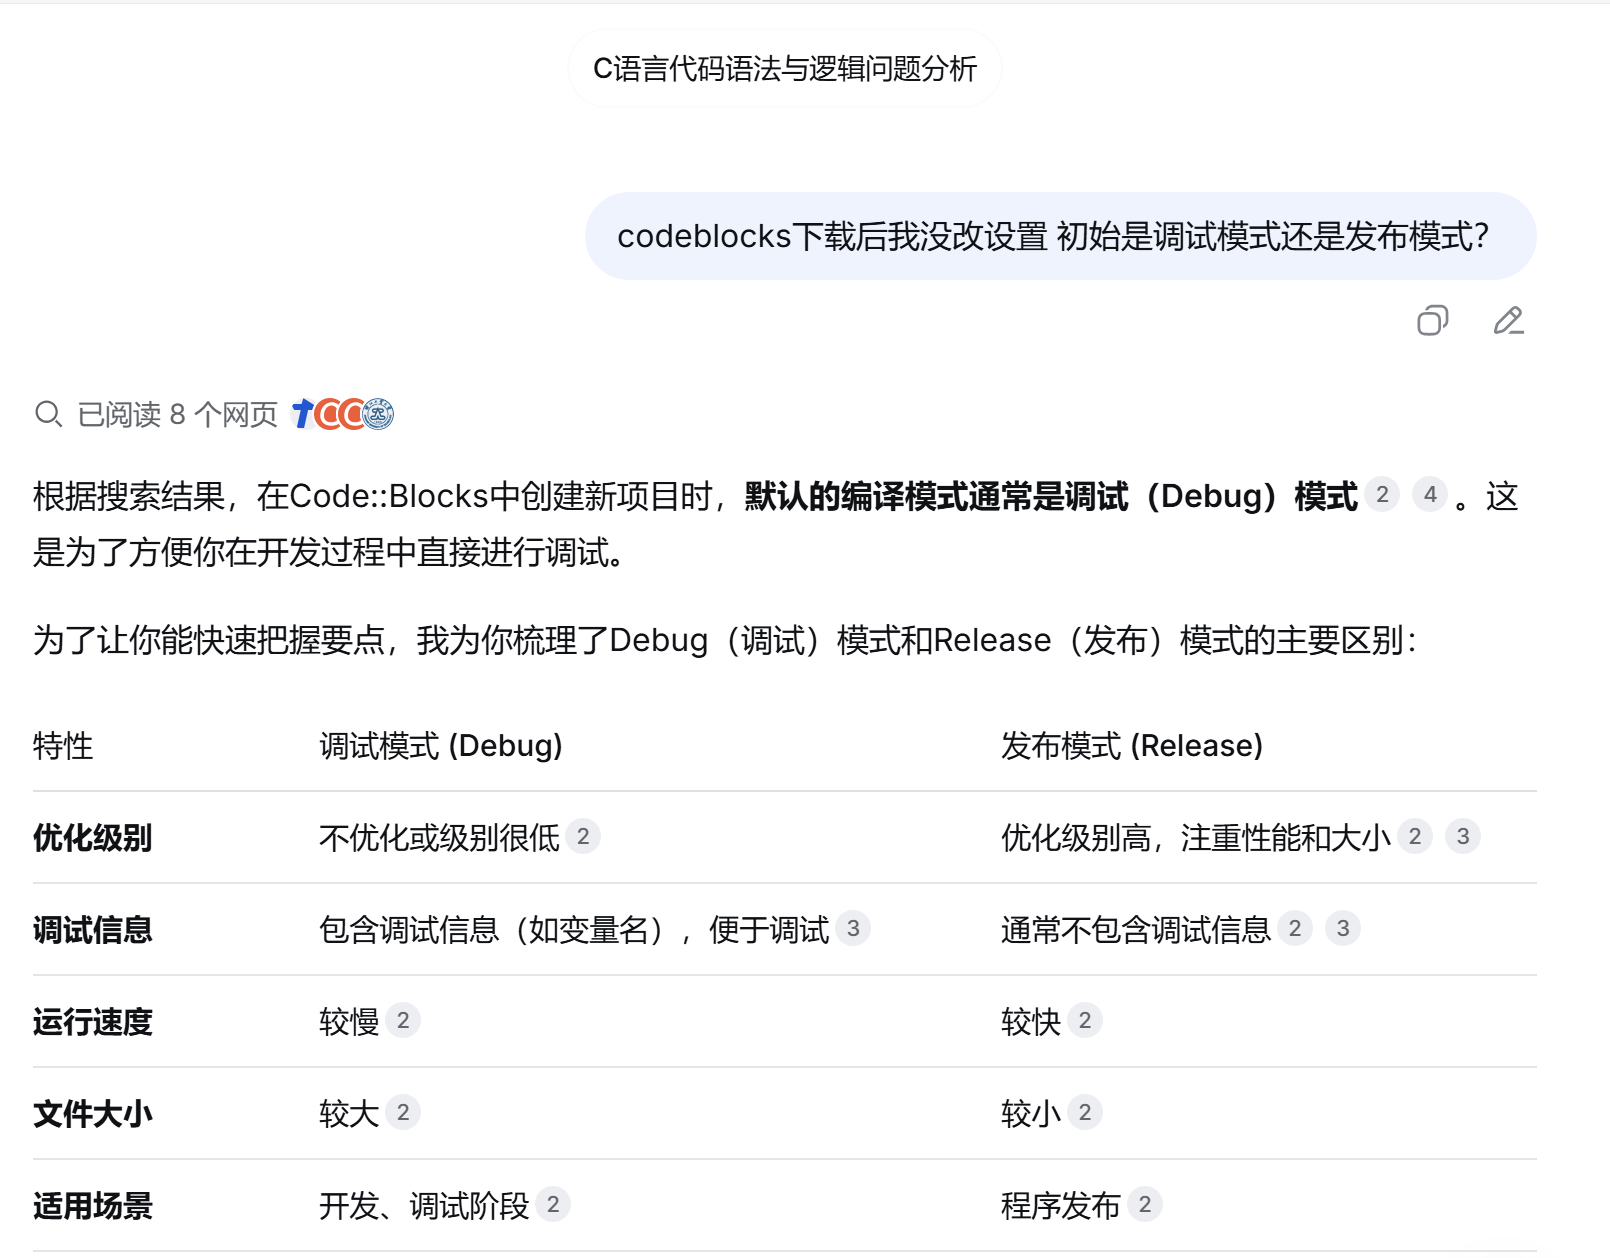The image size is (1610, 1258).
Task: Open the blue university emblem source favicon
Action: pyautogui.click(x=379, y=414)
